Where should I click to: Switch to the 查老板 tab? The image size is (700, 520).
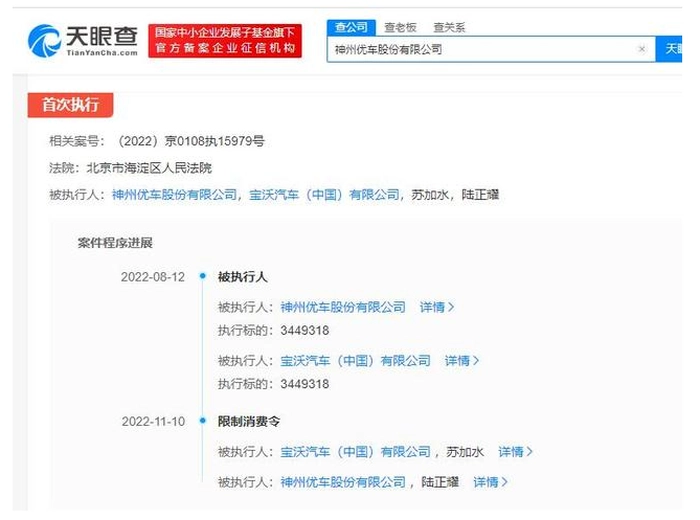tap(401, 27)
